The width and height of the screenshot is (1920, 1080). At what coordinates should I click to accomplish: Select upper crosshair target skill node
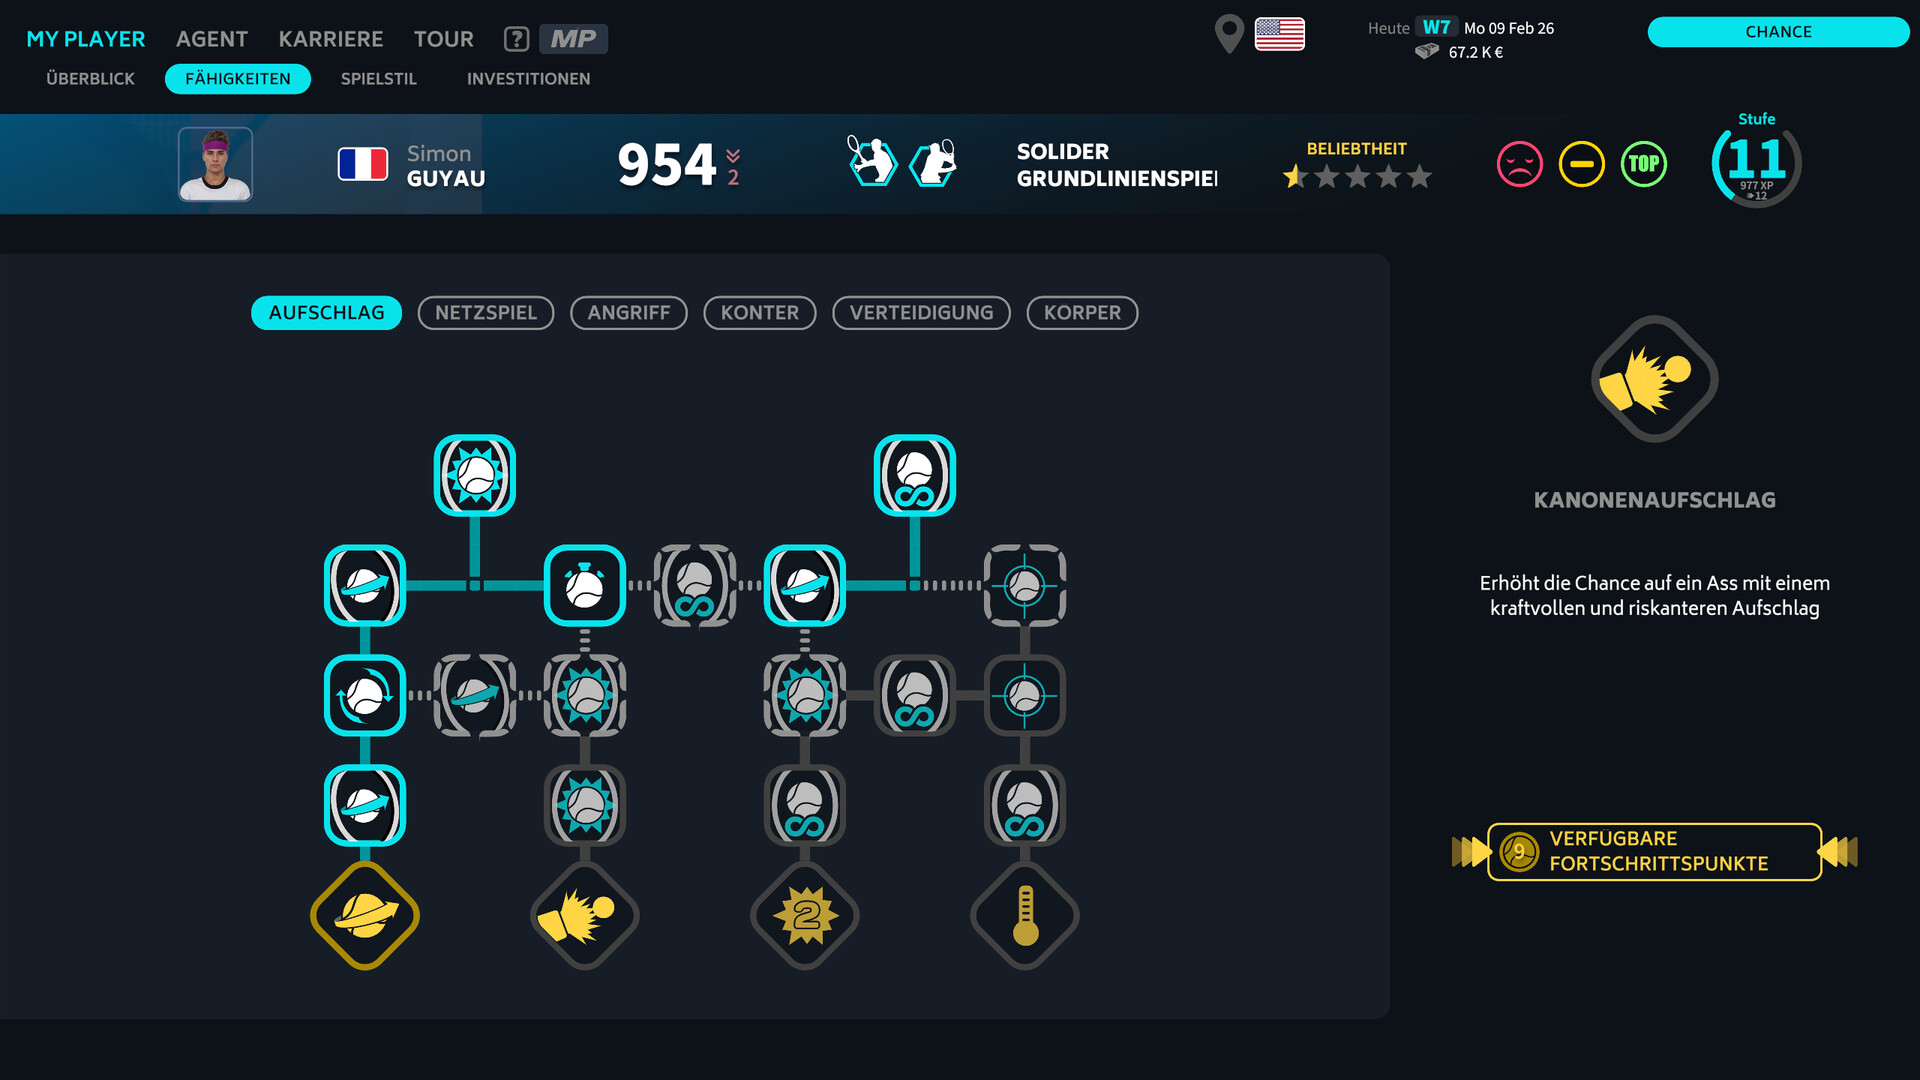(x=1025, y=586)
